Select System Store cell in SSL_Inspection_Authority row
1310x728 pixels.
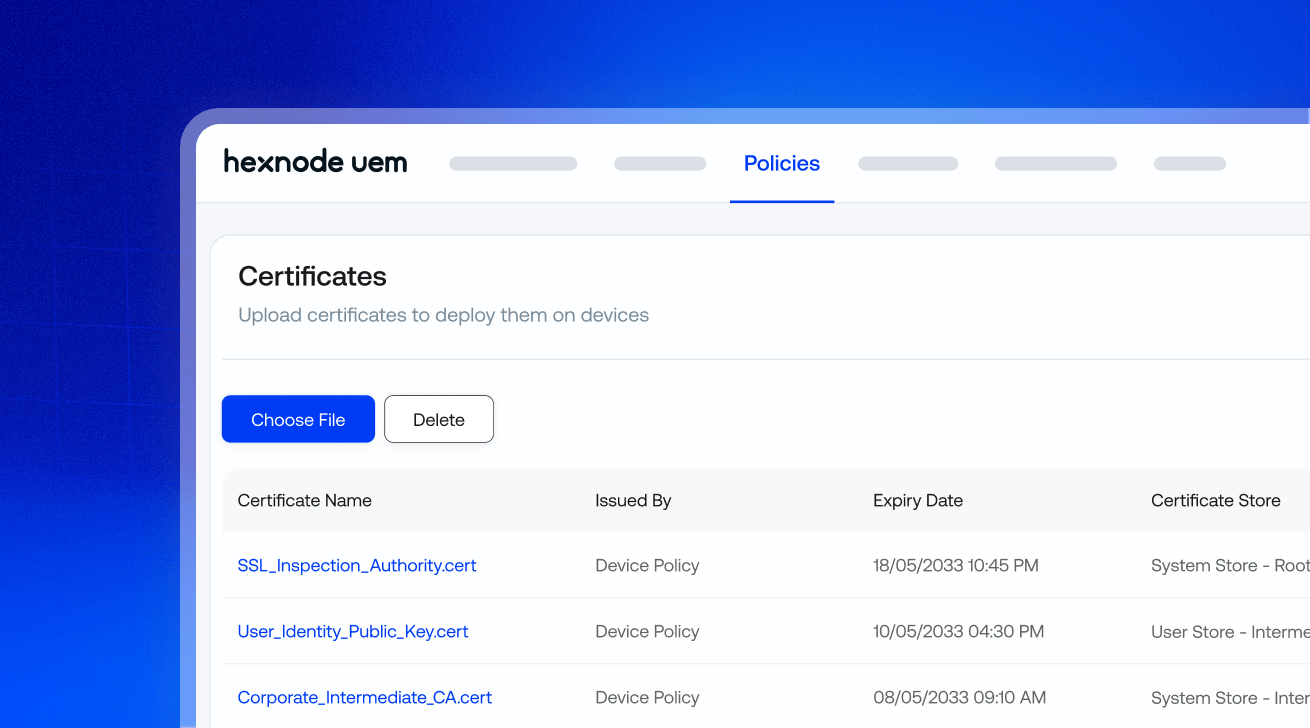pyautogui.click(x=1230, y=566)
